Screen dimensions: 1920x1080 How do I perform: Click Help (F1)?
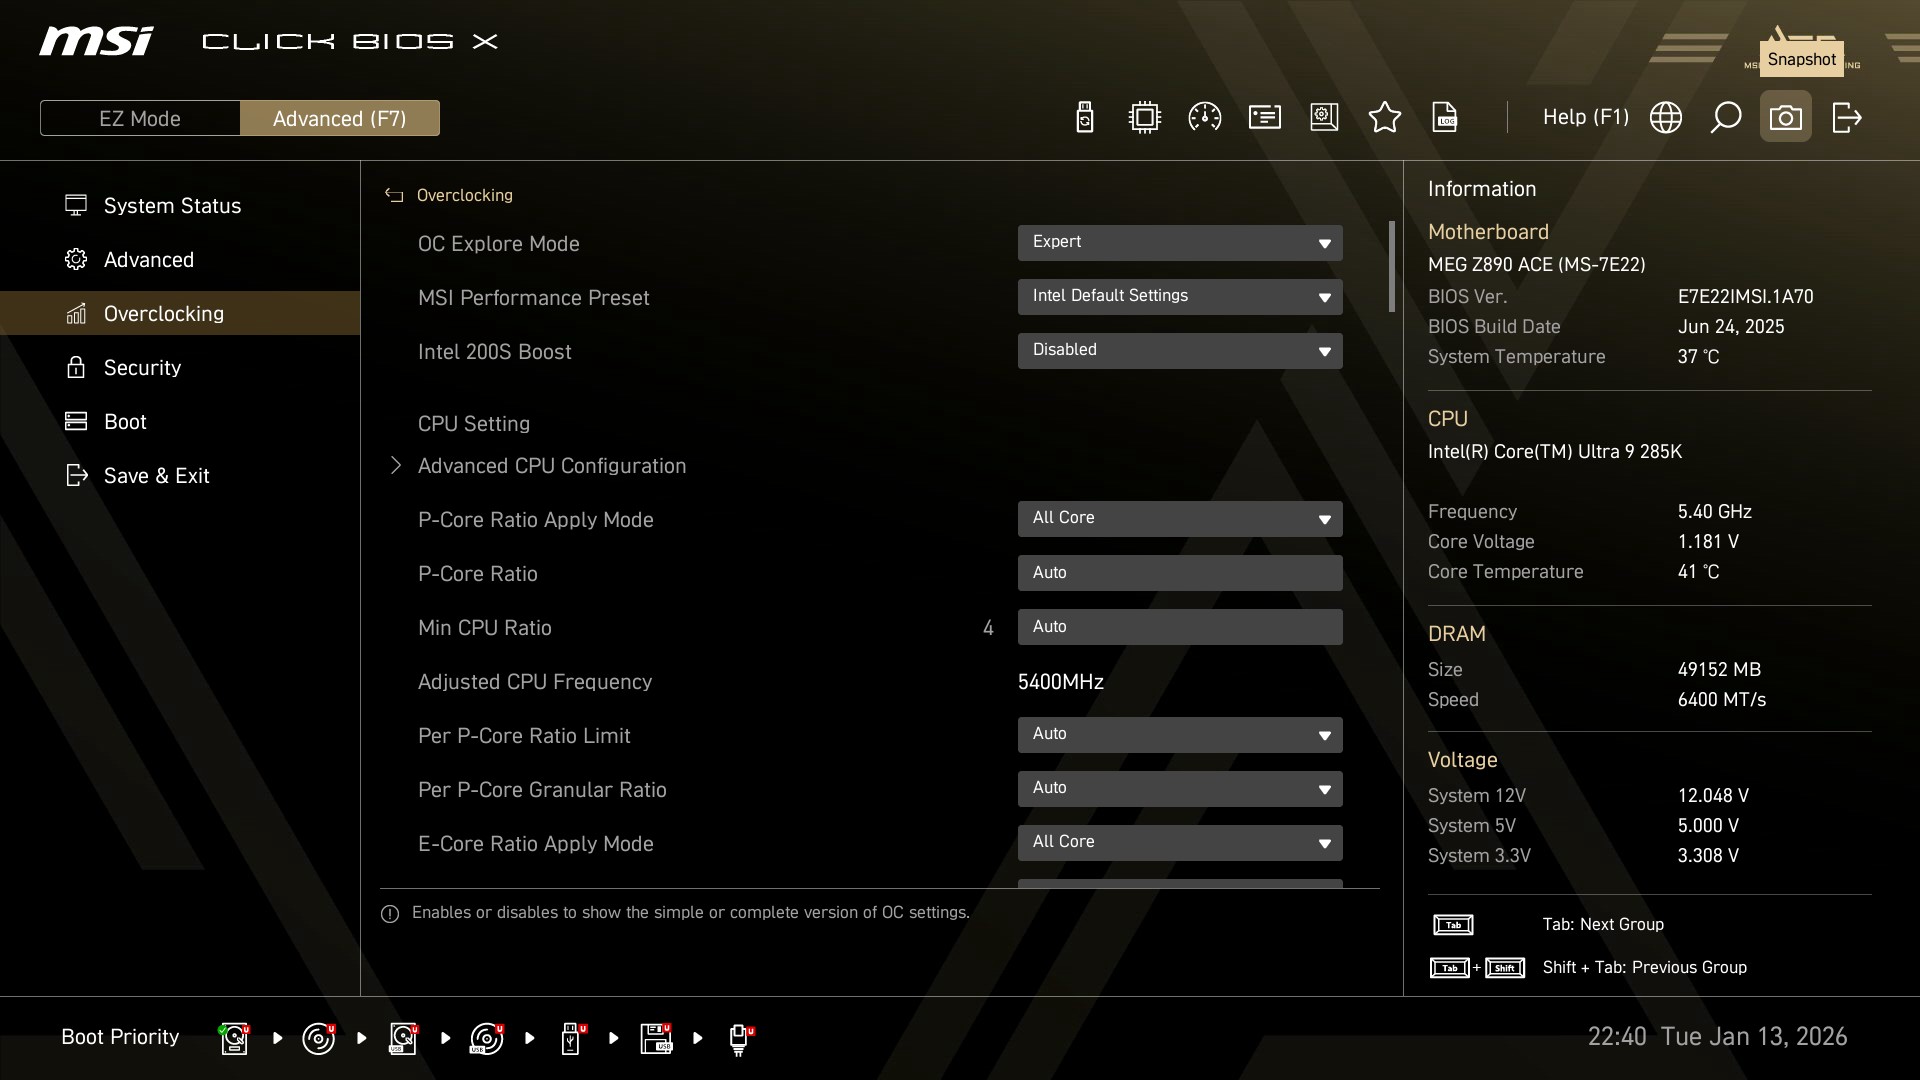click(x=1585, y=118)
